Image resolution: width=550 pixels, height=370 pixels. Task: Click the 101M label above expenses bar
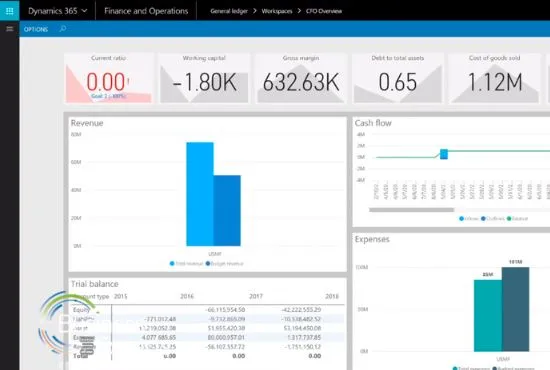pyautogui.click(x=515, y=262)
